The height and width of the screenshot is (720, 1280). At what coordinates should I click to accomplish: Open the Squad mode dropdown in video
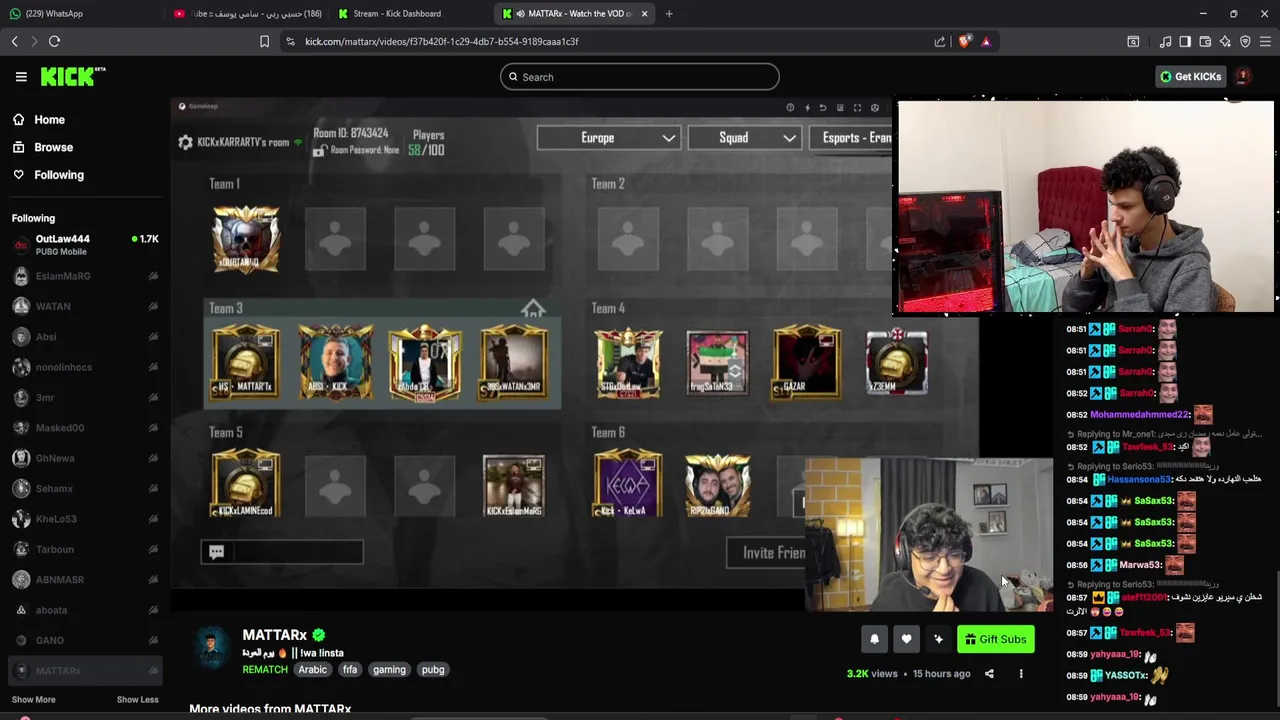pyautogui.click(x=746, y=137)
